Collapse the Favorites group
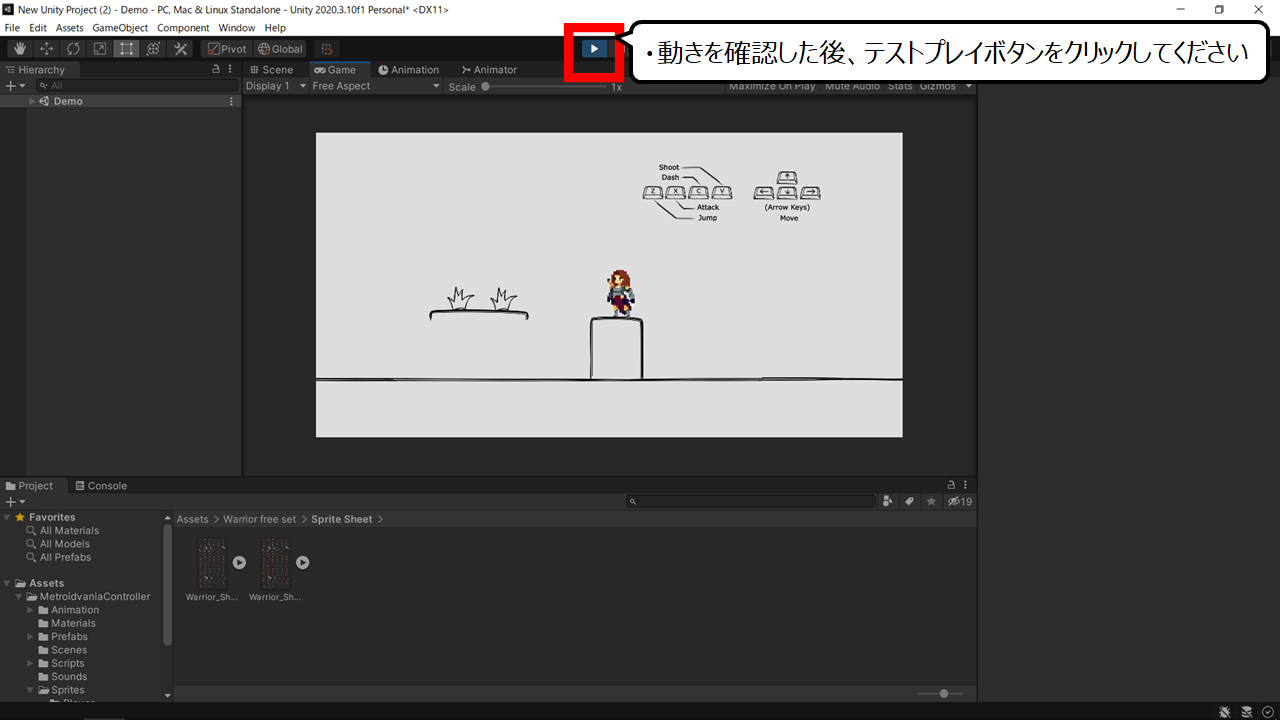The width and height of the screenshot is (1280, 720). click(7, 517)
